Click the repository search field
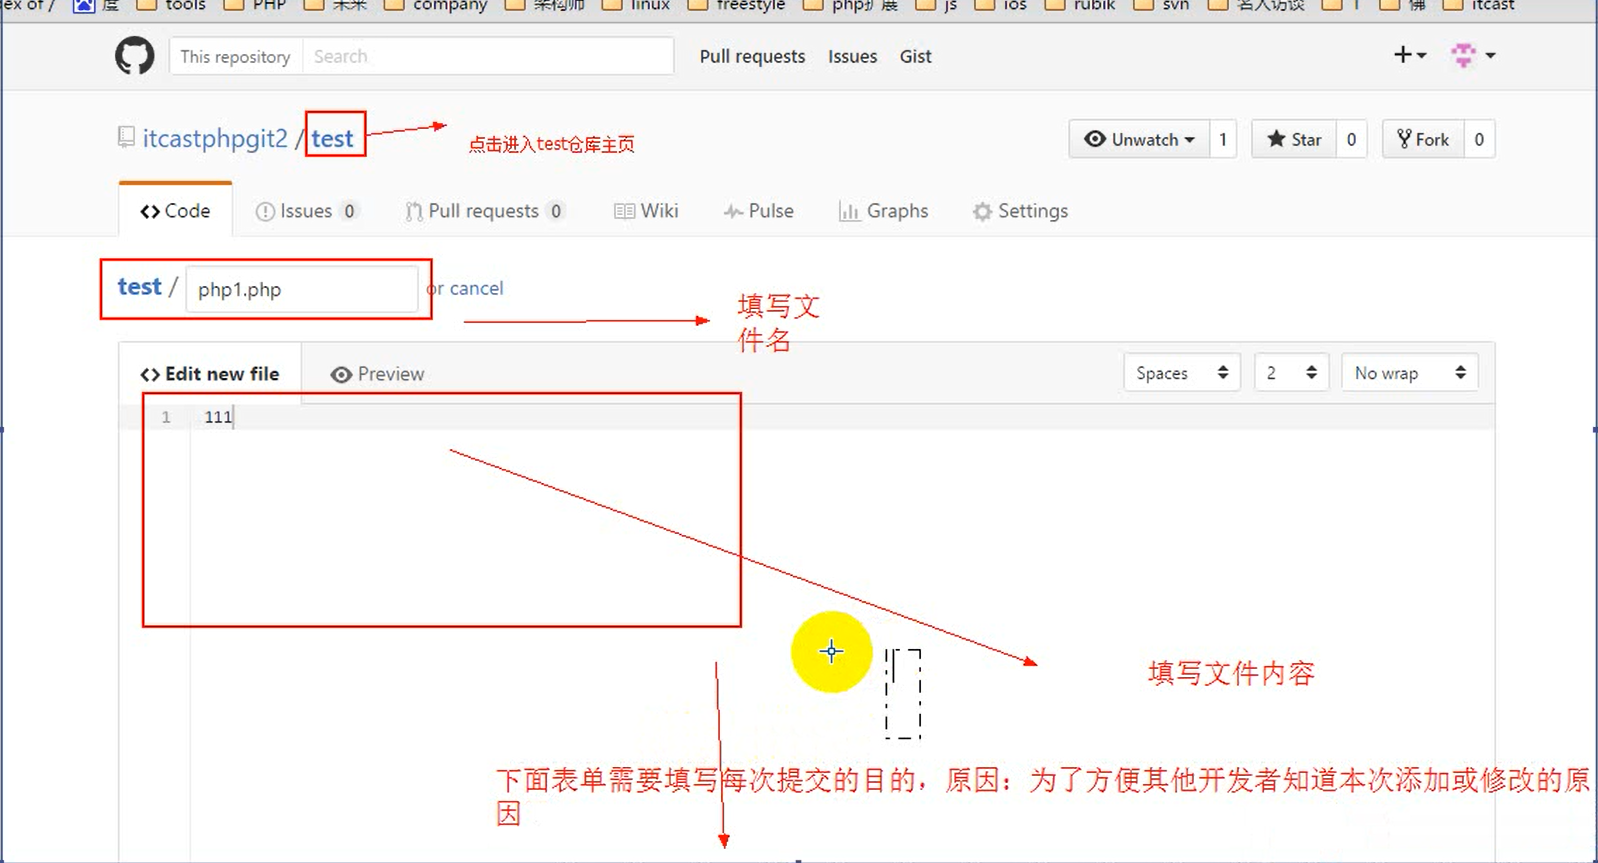 488,56
